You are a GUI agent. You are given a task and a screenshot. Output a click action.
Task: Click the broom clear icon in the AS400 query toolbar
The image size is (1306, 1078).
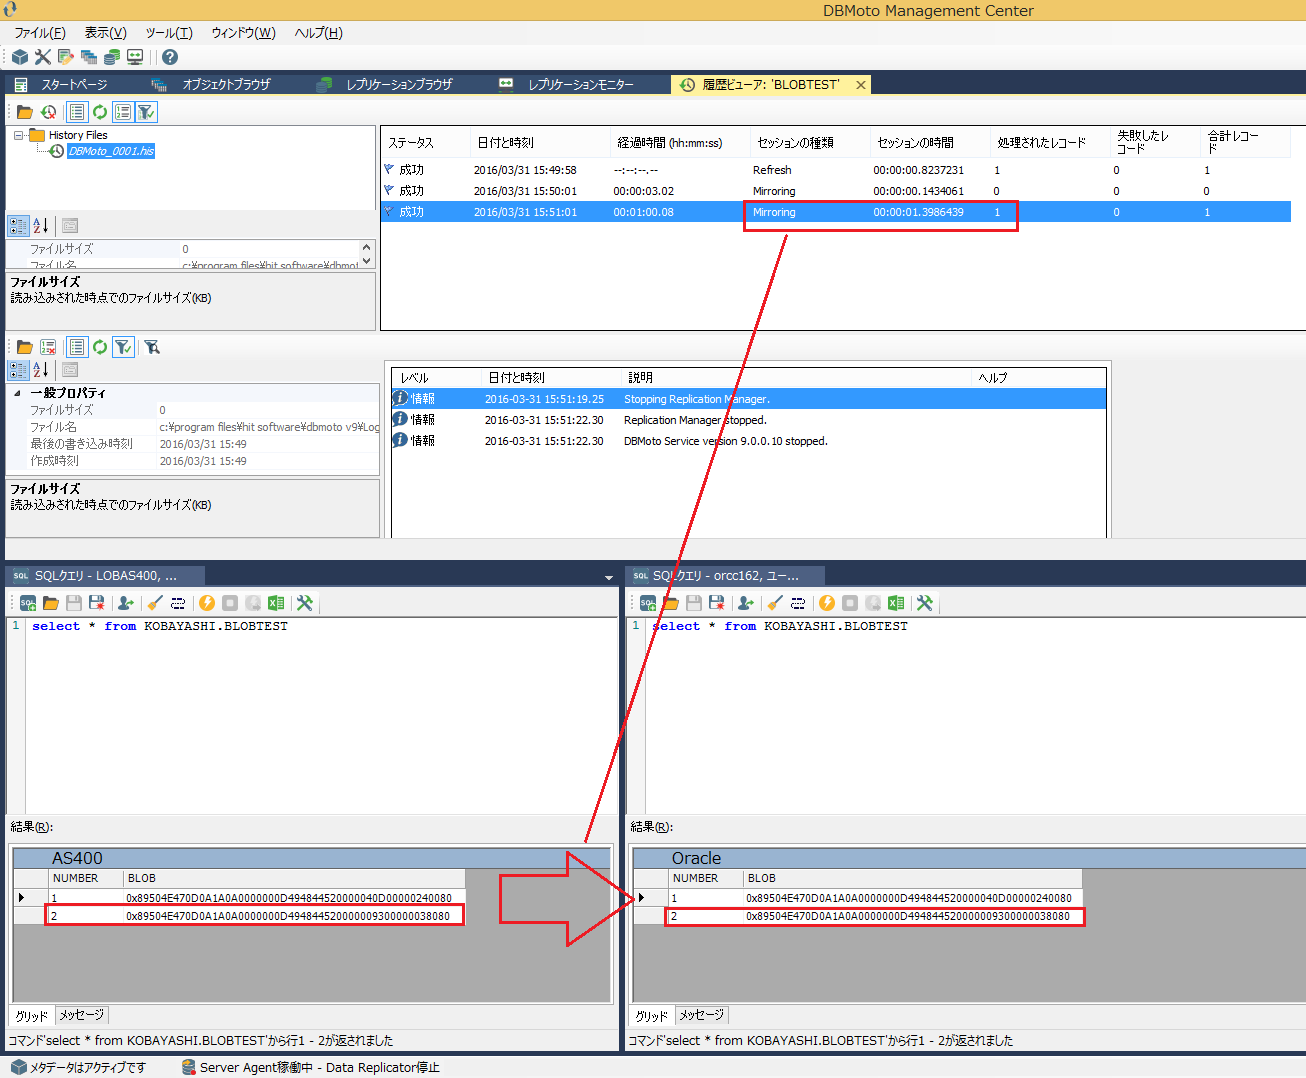click(154, 603)
